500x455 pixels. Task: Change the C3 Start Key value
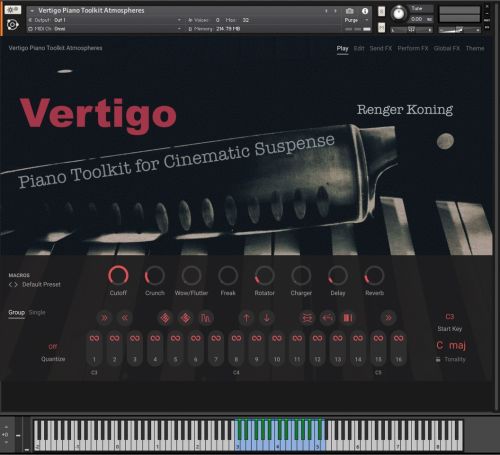(x=449, y=317)
